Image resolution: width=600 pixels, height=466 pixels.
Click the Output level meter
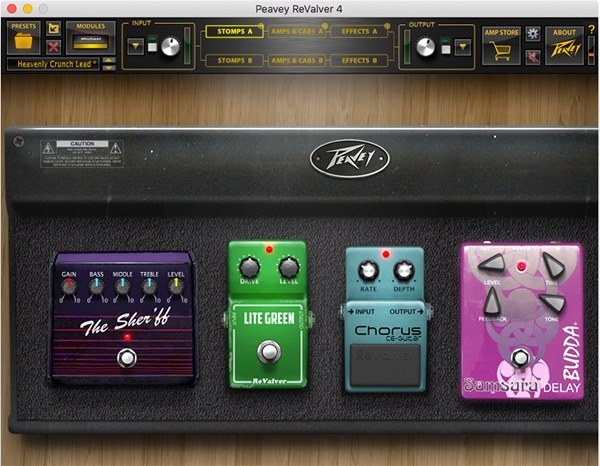407,47
